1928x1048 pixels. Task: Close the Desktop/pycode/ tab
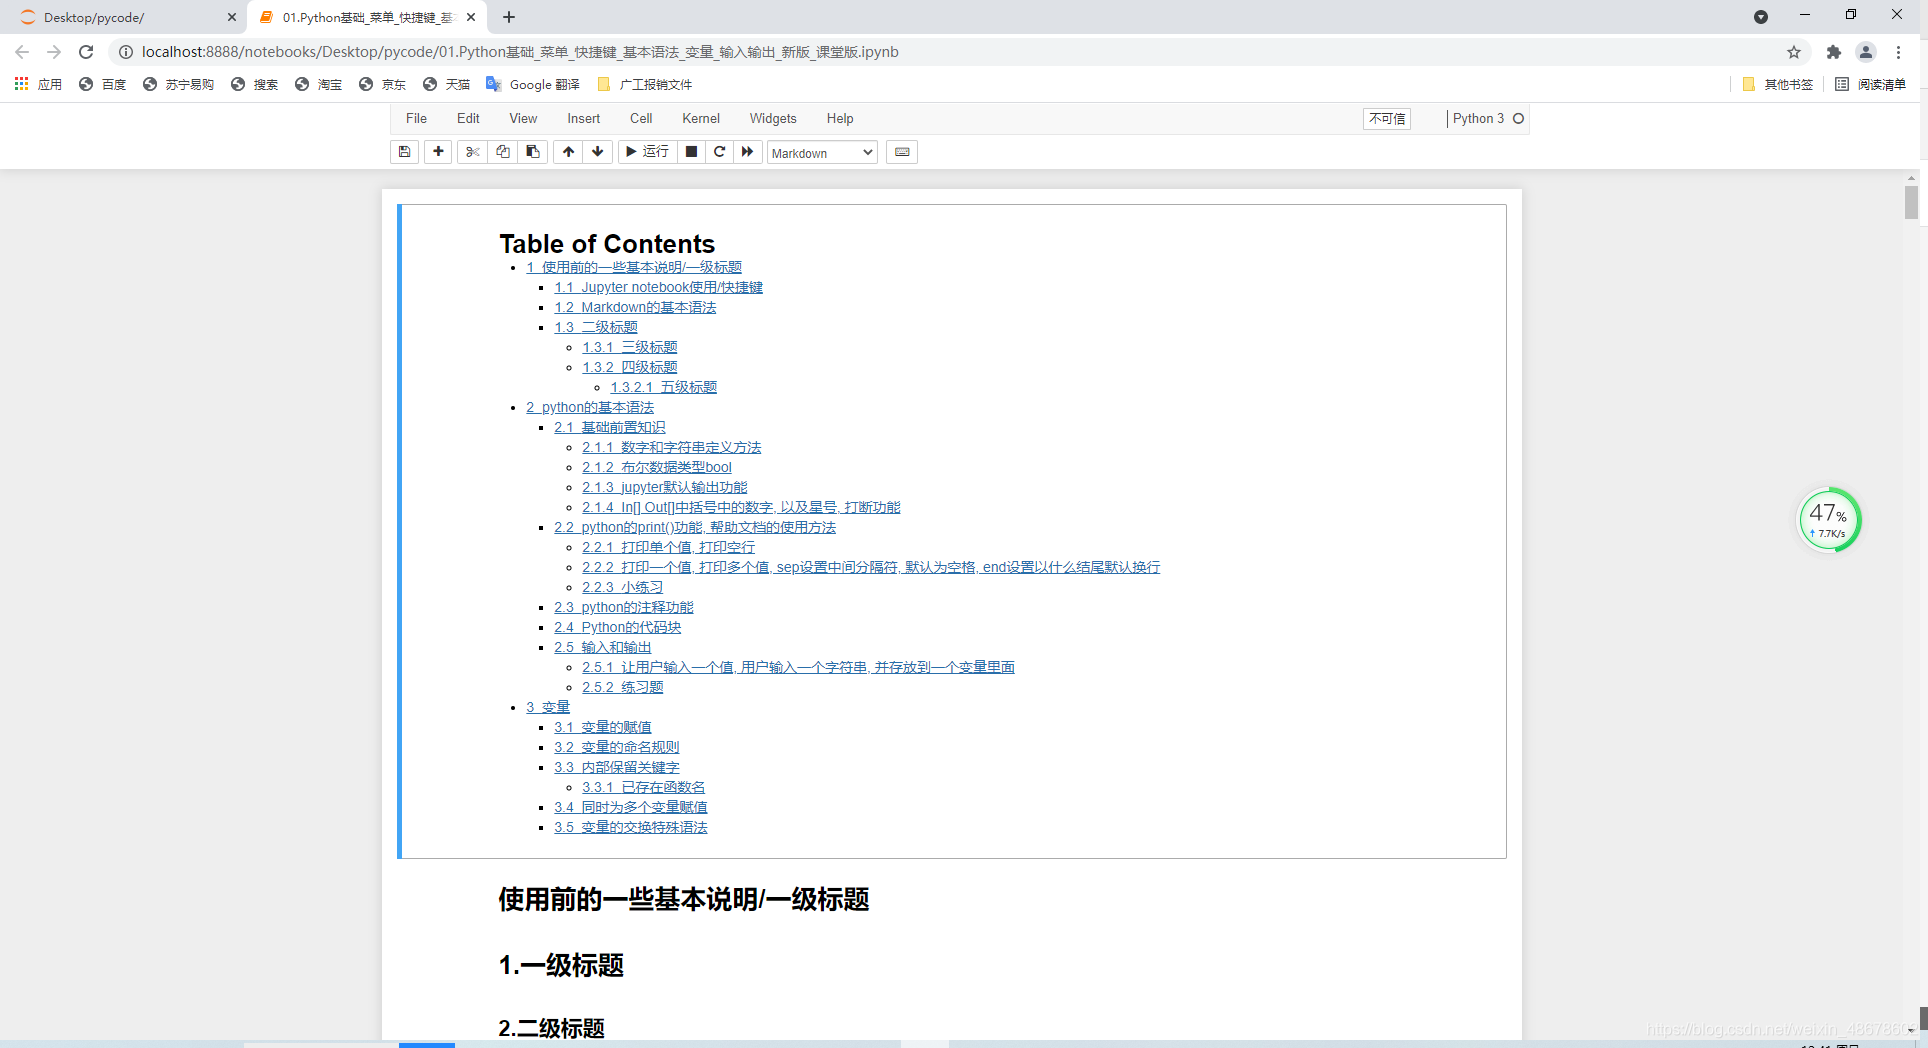pos(231,17)
